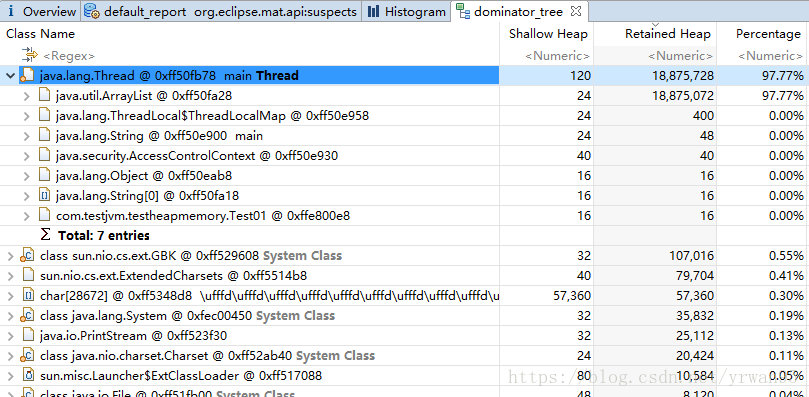Click the String[0] array icon
Image resolution: width=809 pixels, height=397 pixels.
point(45,196)
